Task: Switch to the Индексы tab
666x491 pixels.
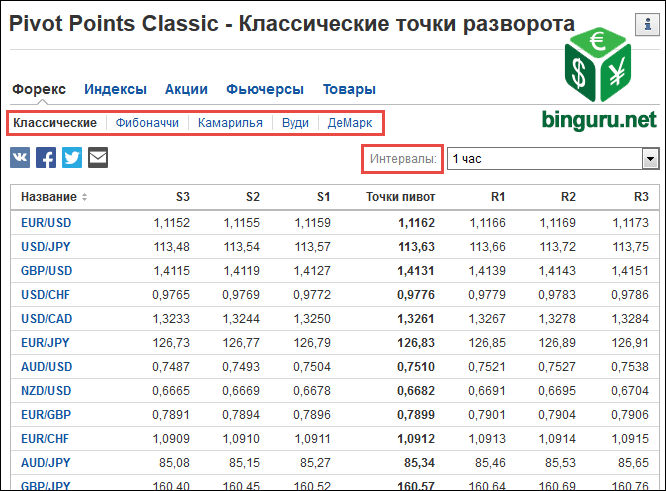Action: (115, 89)
